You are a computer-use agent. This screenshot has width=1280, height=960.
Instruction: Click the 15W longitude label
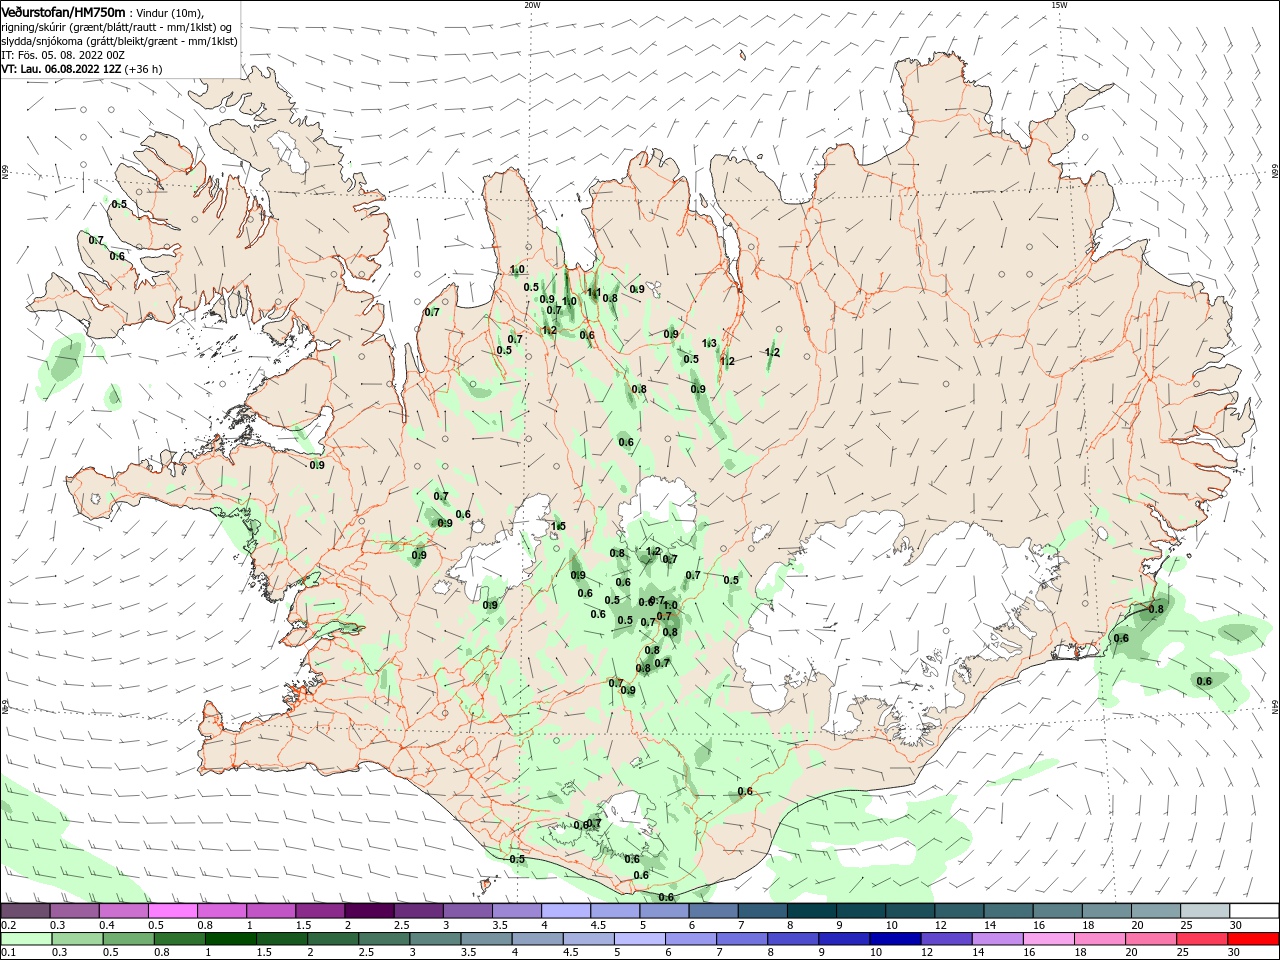click(1059, 5)
